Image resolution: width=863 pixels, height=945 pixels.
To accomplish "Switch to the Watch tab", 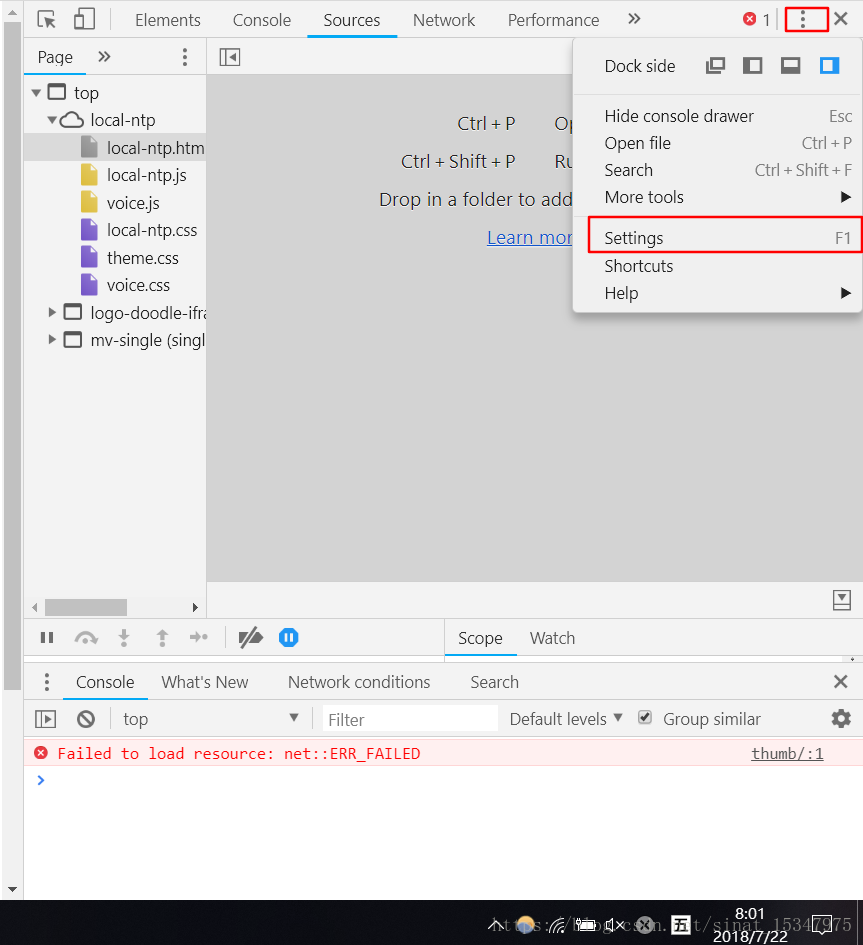I will pos(552,638).
